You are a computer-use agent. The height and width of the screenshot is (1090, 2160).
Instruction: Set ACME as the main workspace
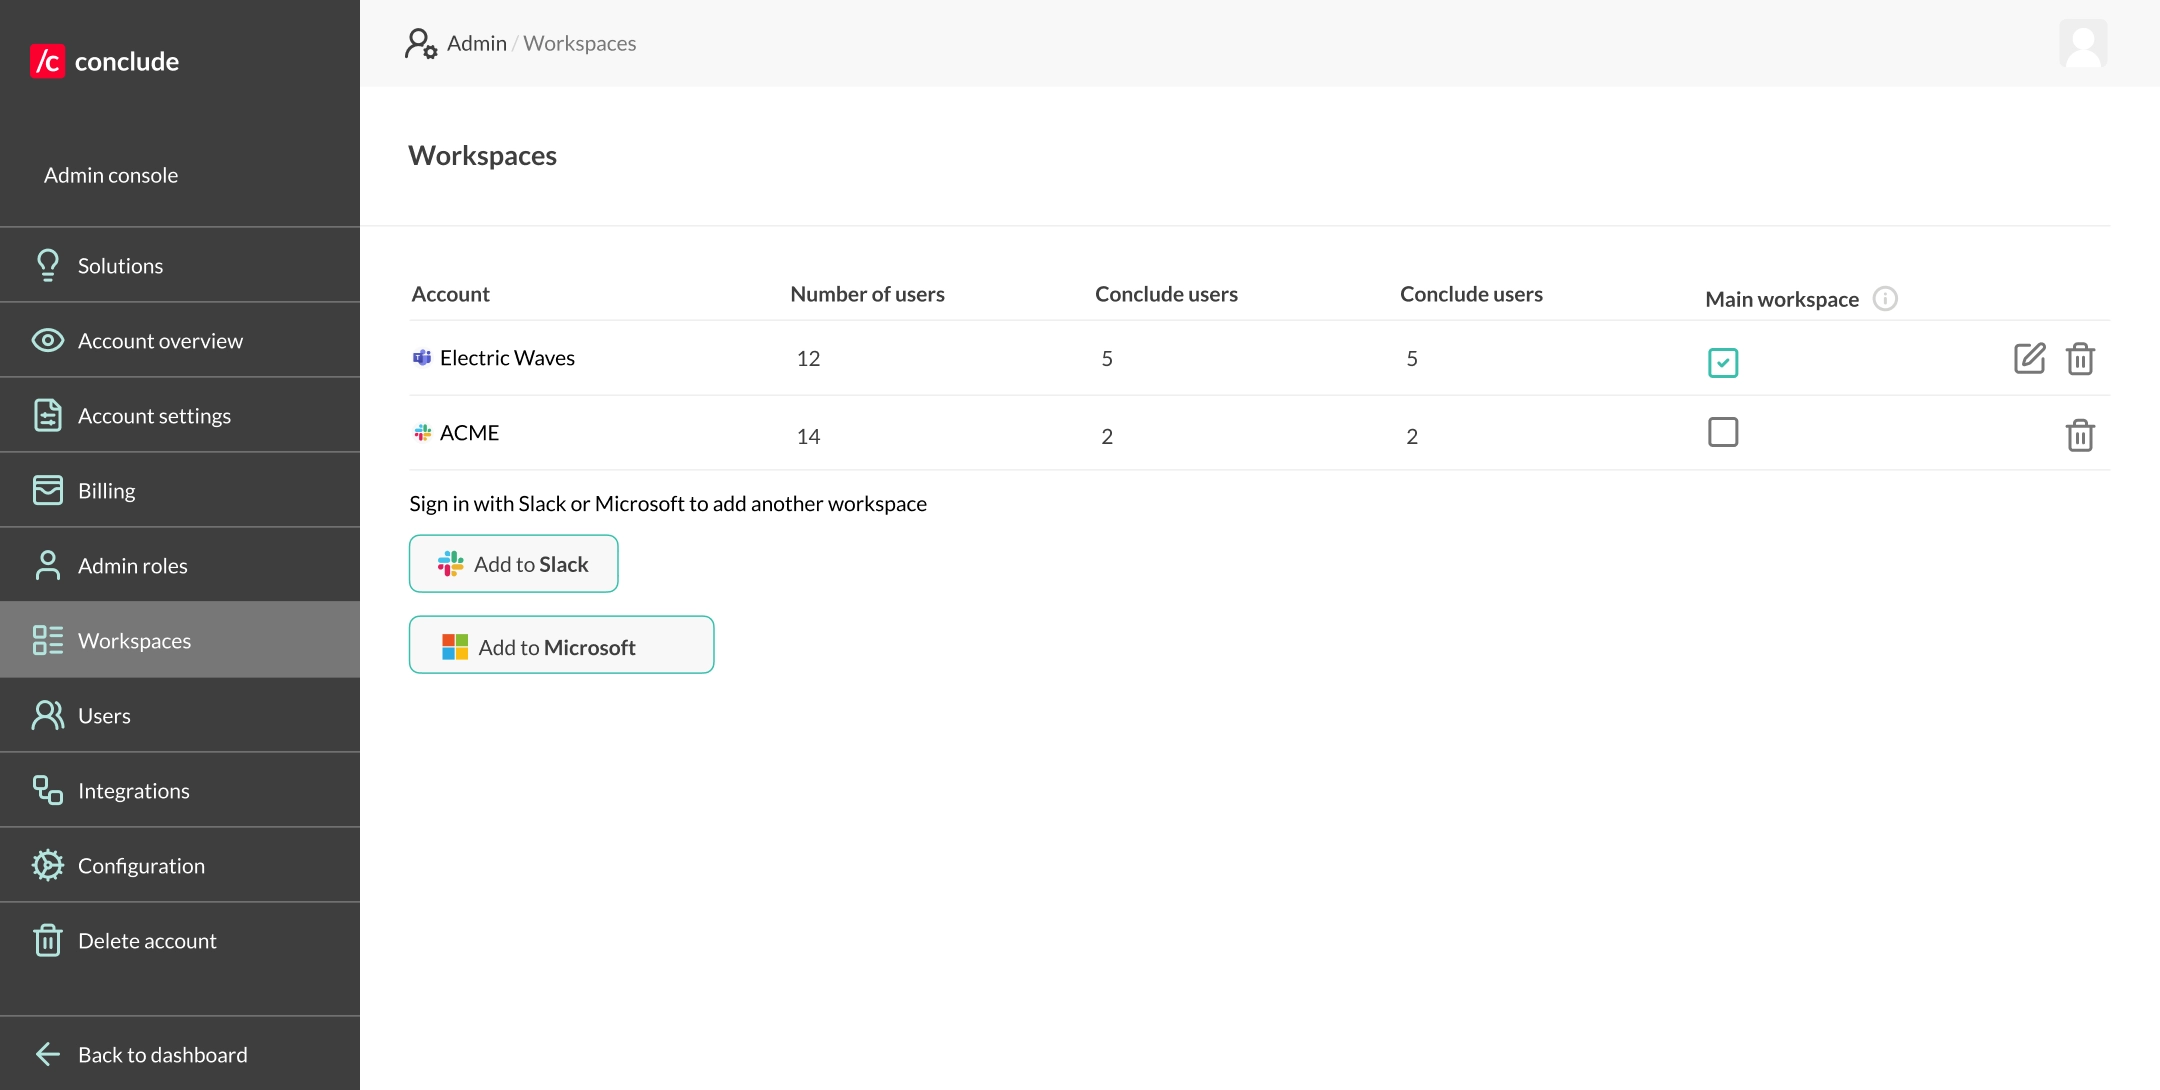(1723, 432)
